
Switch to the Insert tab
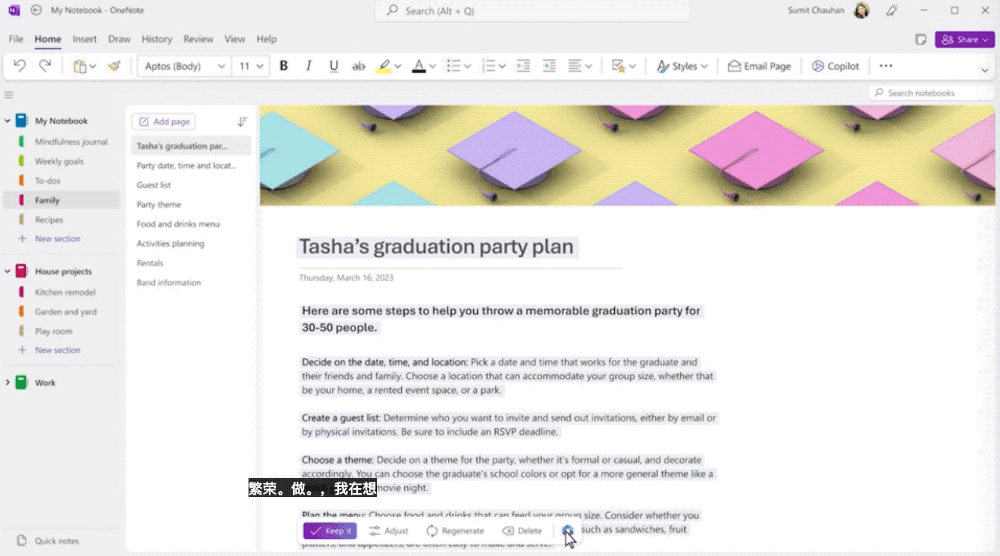85,39
